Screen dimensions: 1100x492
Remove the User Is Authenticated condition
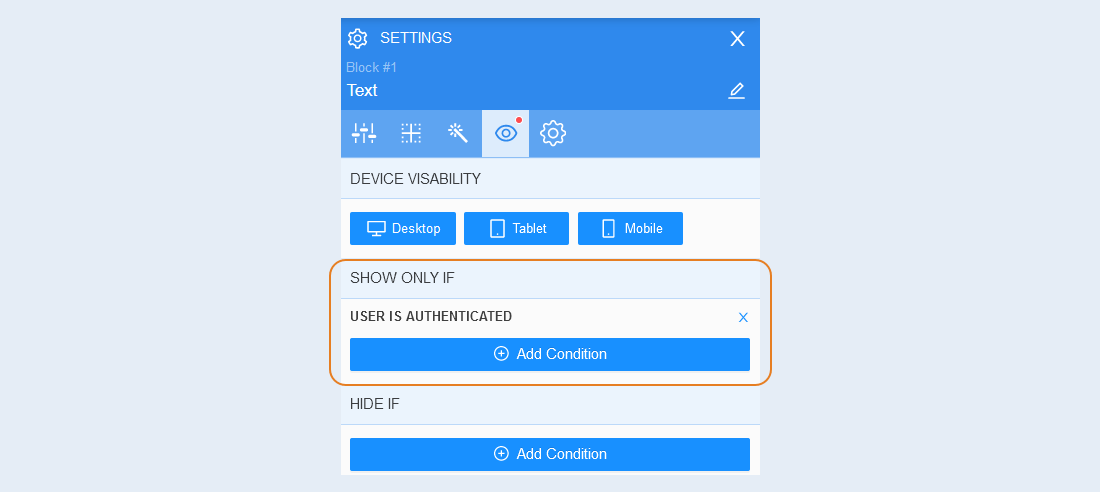pyautogui.click(x=744, y=318)
